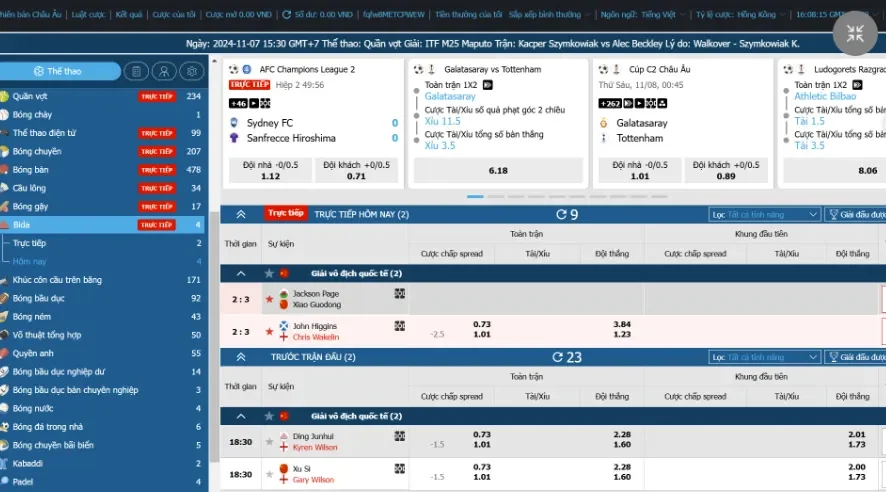
Task: Toggle star for pre-match Giải vô địch quốc tế
Action: pyautogui.click(x=268, y=415)
